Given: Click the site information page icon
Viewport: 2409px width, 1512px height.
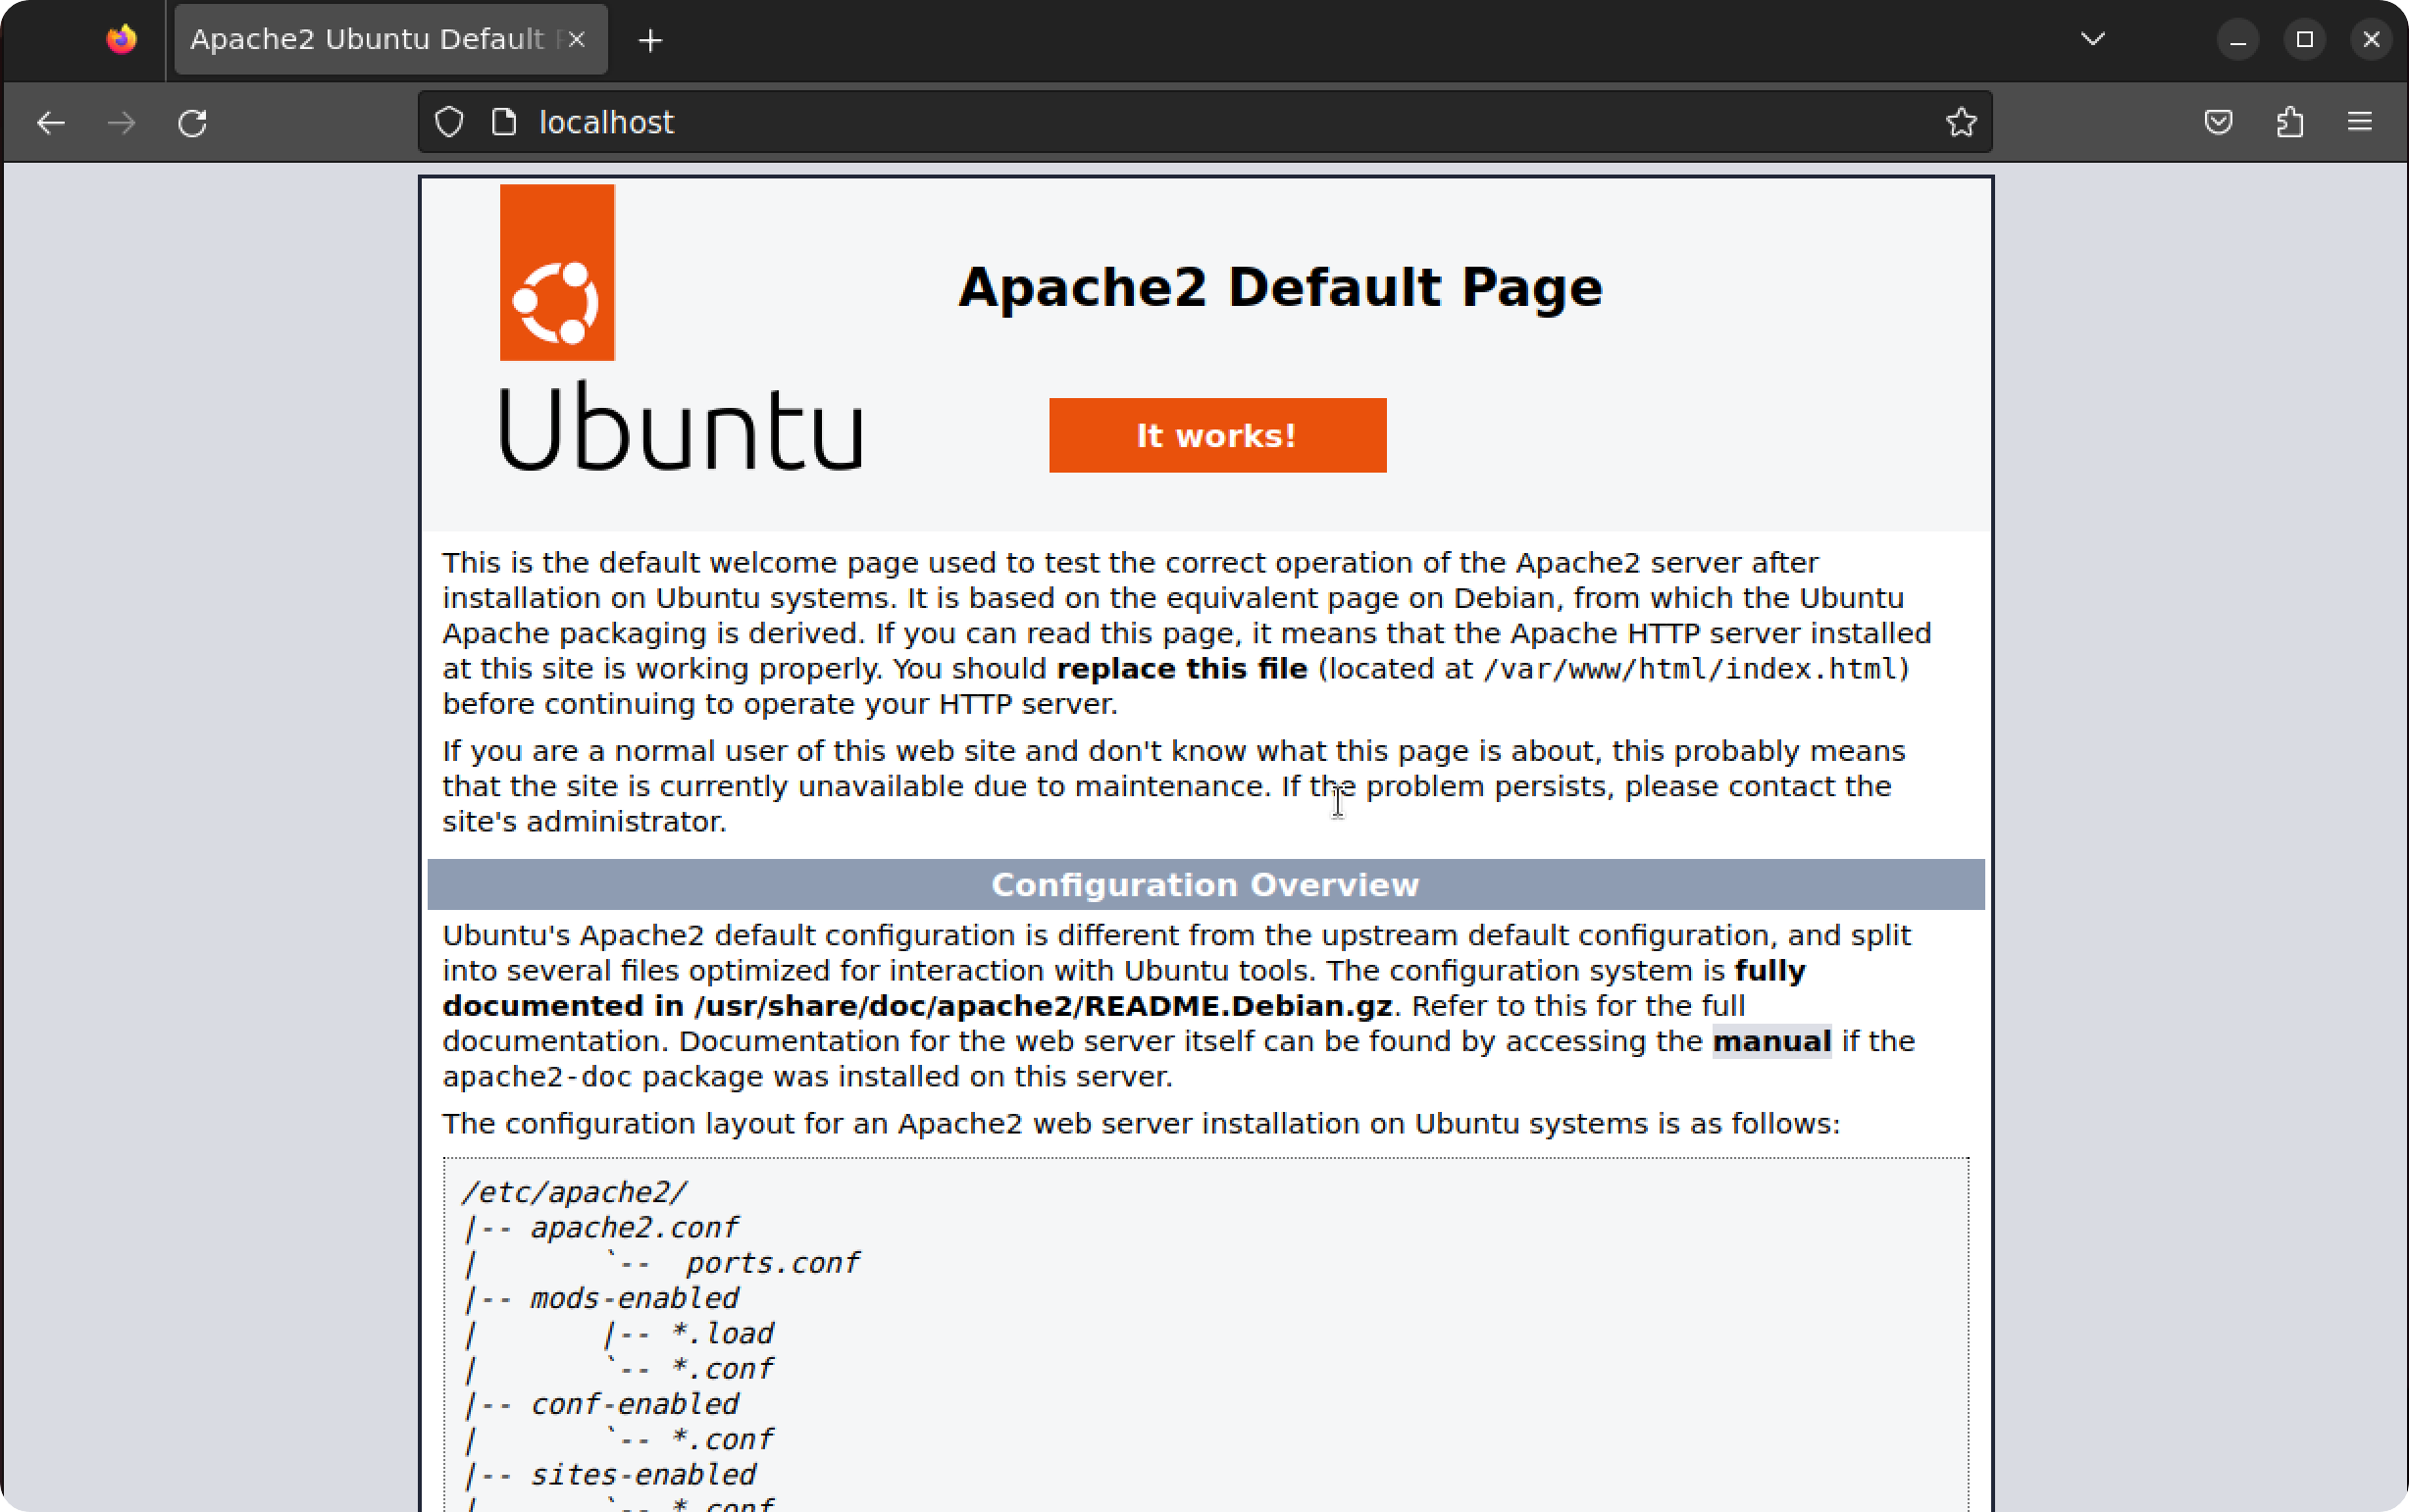Looking at the screenshot, I should point(504,122).
